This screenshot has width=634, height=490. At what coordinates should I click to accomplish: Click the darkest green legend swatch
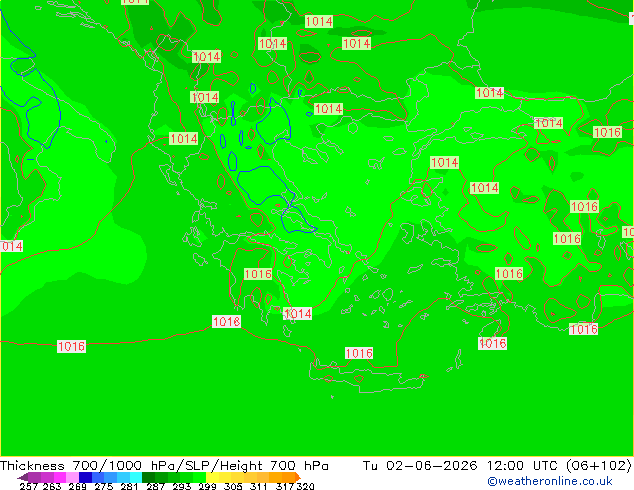pos(148,477)
